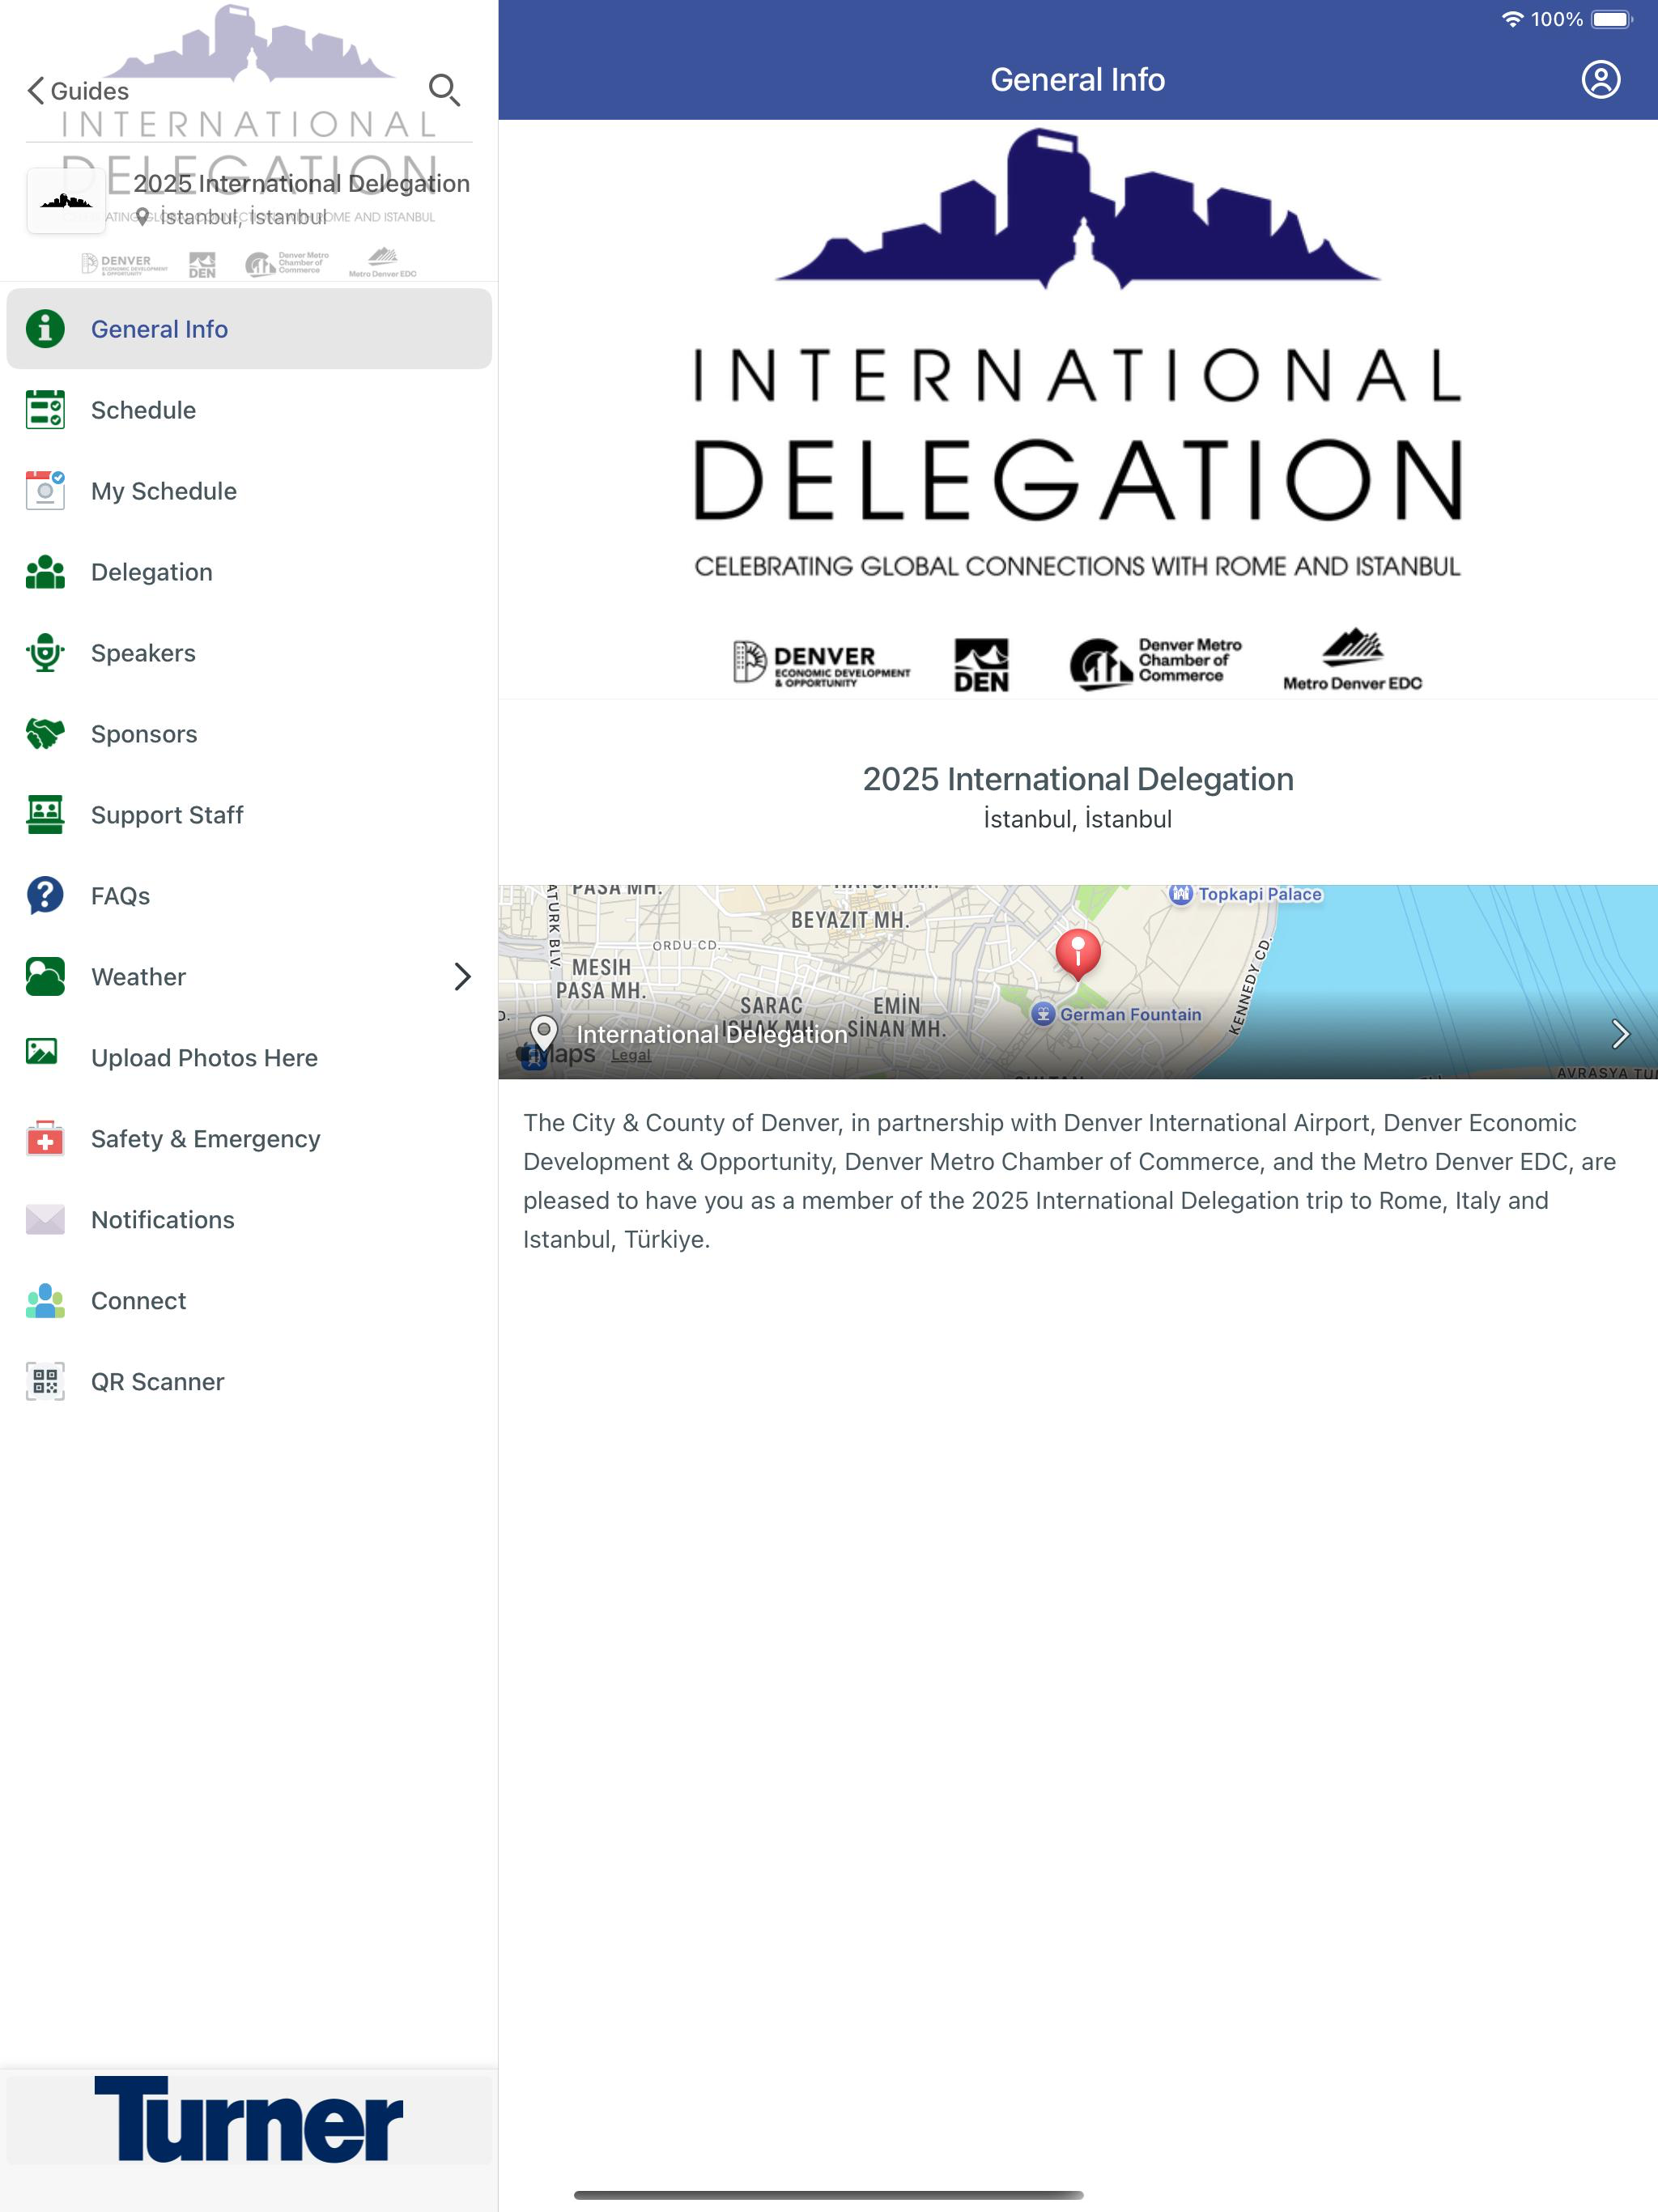Tap the My Schedule calendar icon
The height and width of the screenshot is (2212, 1658).
(x=45, y=491)
